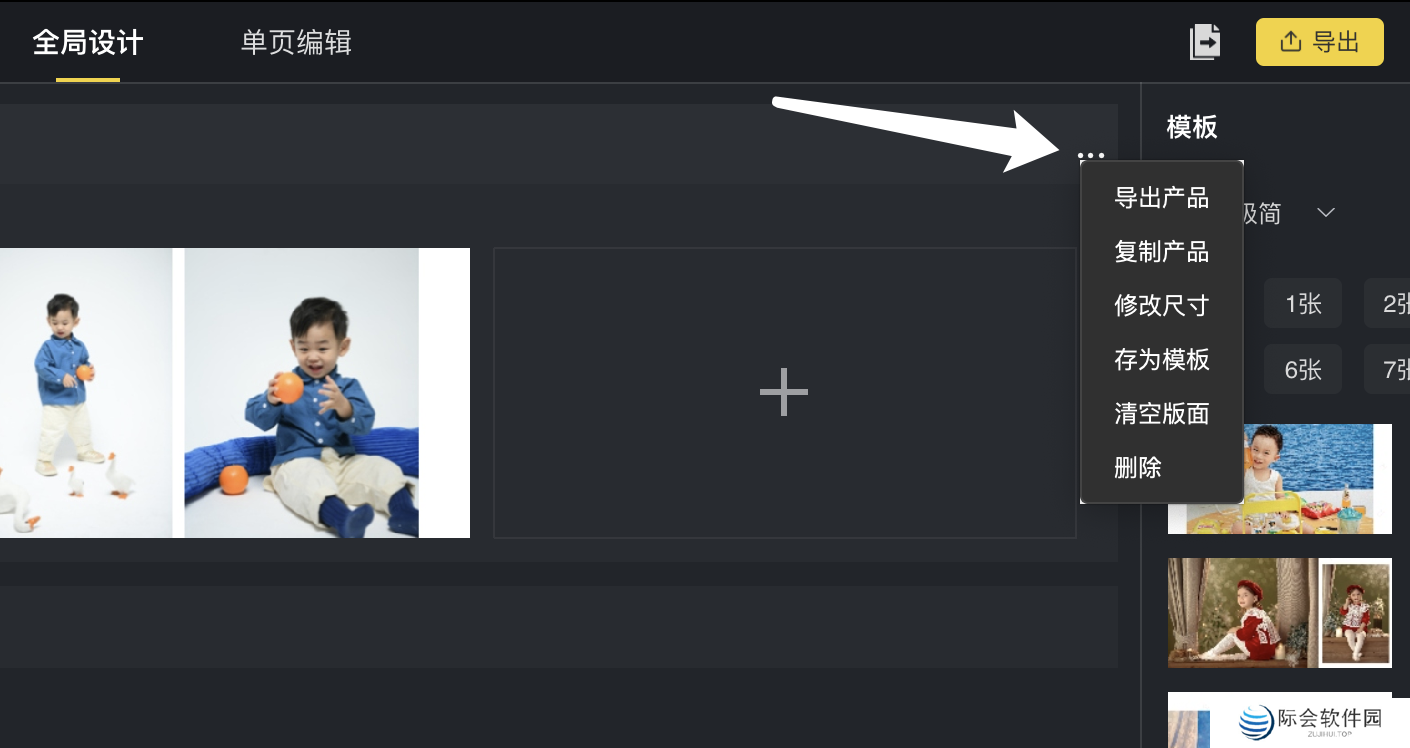Filter templates by 1张
This screenshot has width=1410, height=748.
[1303, 303]
